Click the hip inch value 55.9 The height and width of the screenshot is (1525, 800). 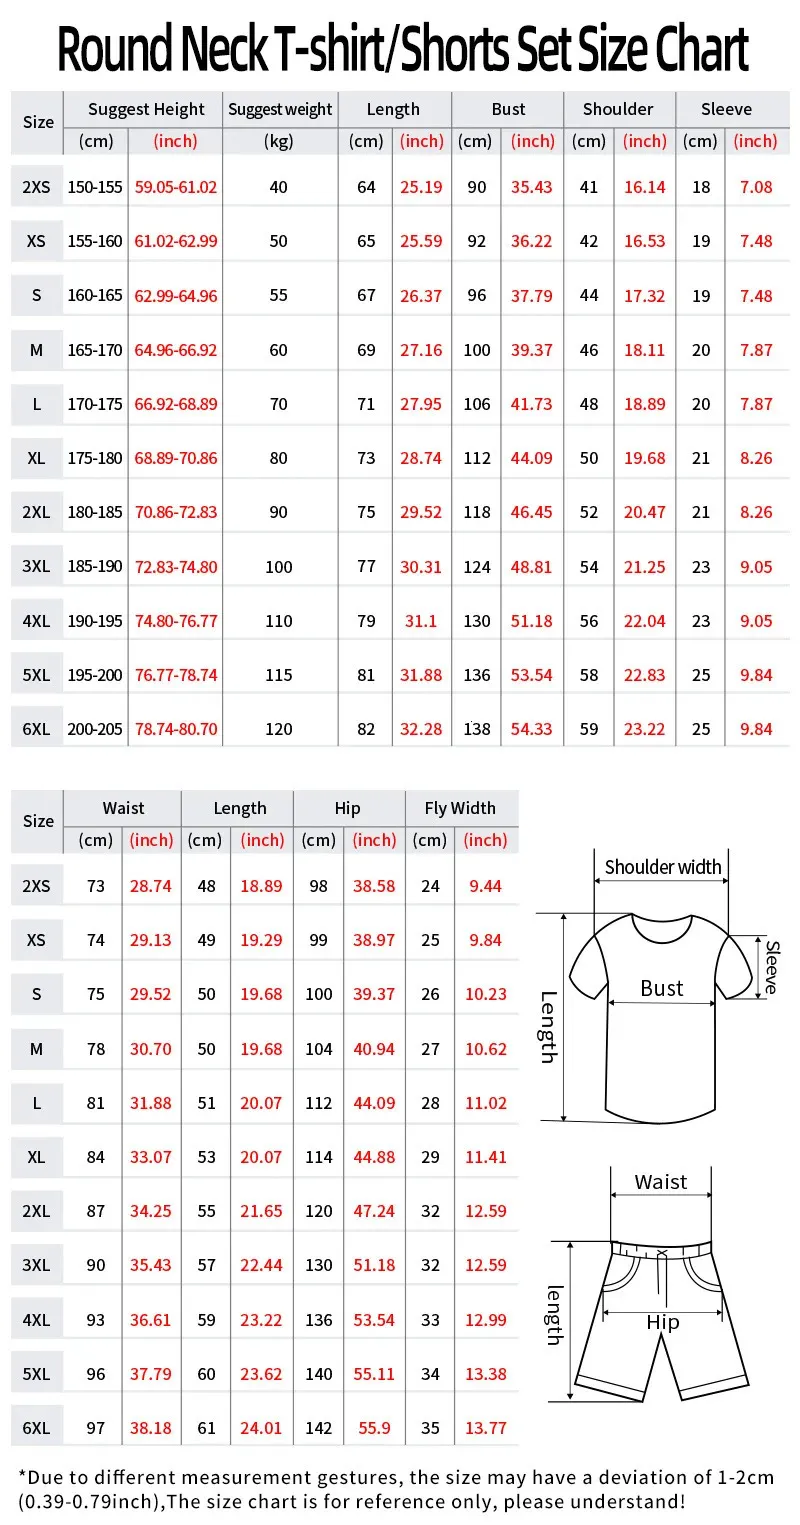374,1428
